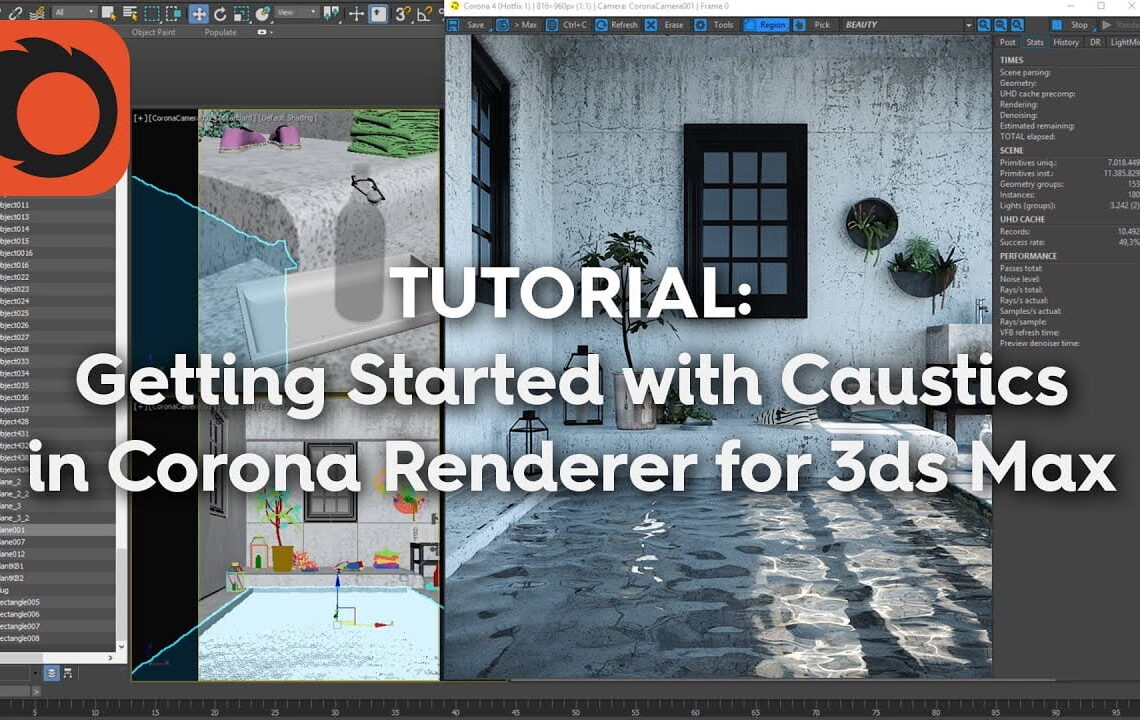Screen dimensions: 1140x720
Task: Activate the Select and Scale tool
Action: [x=241, y=13]
